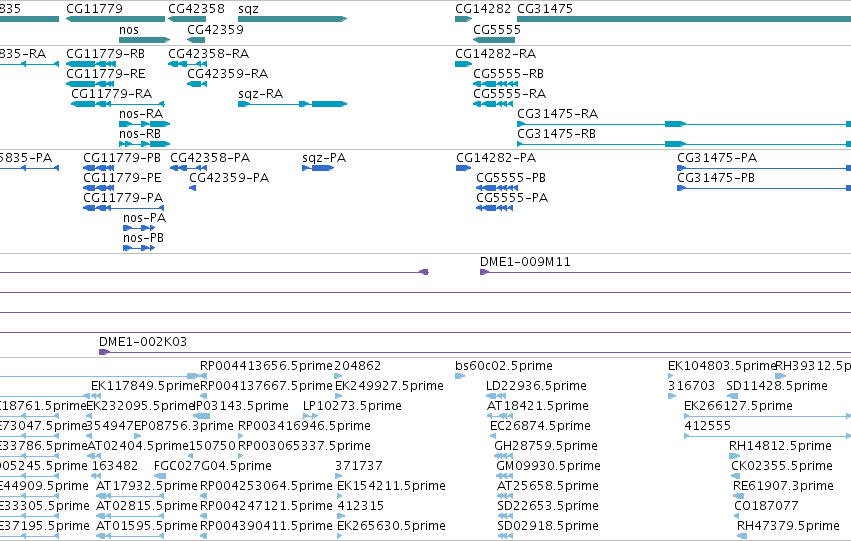The width and height of the screenshot is (851, 541).
Task: Click the nos gene feature
Action: 144,40
